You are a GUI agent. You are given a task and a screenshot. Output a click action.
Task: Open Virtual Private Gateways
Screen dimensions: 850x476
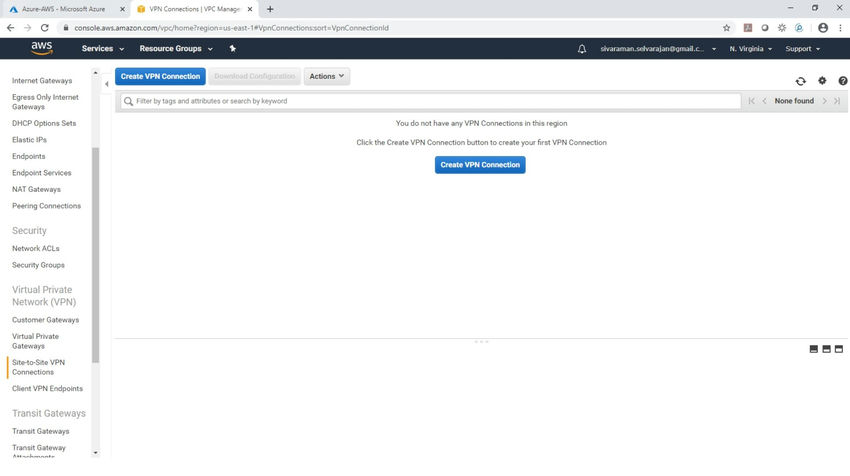tap(35, 341)
